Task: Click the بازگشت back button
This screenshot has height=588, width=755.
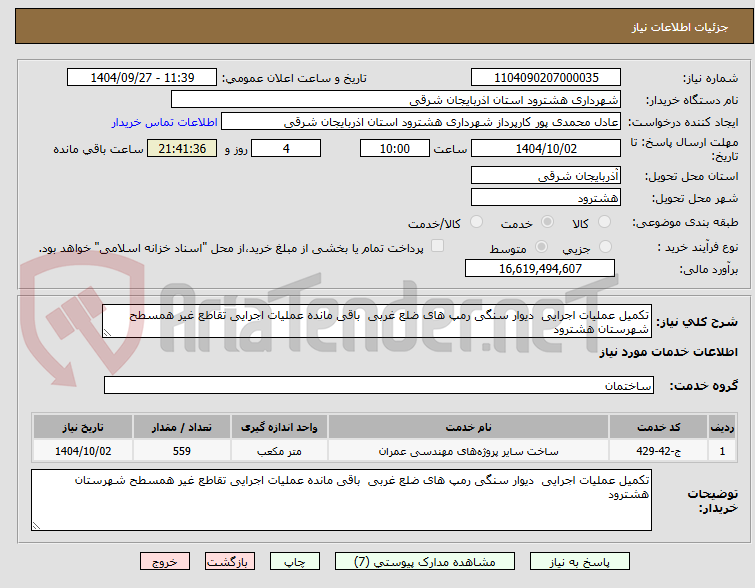Action: click(230, 562)
